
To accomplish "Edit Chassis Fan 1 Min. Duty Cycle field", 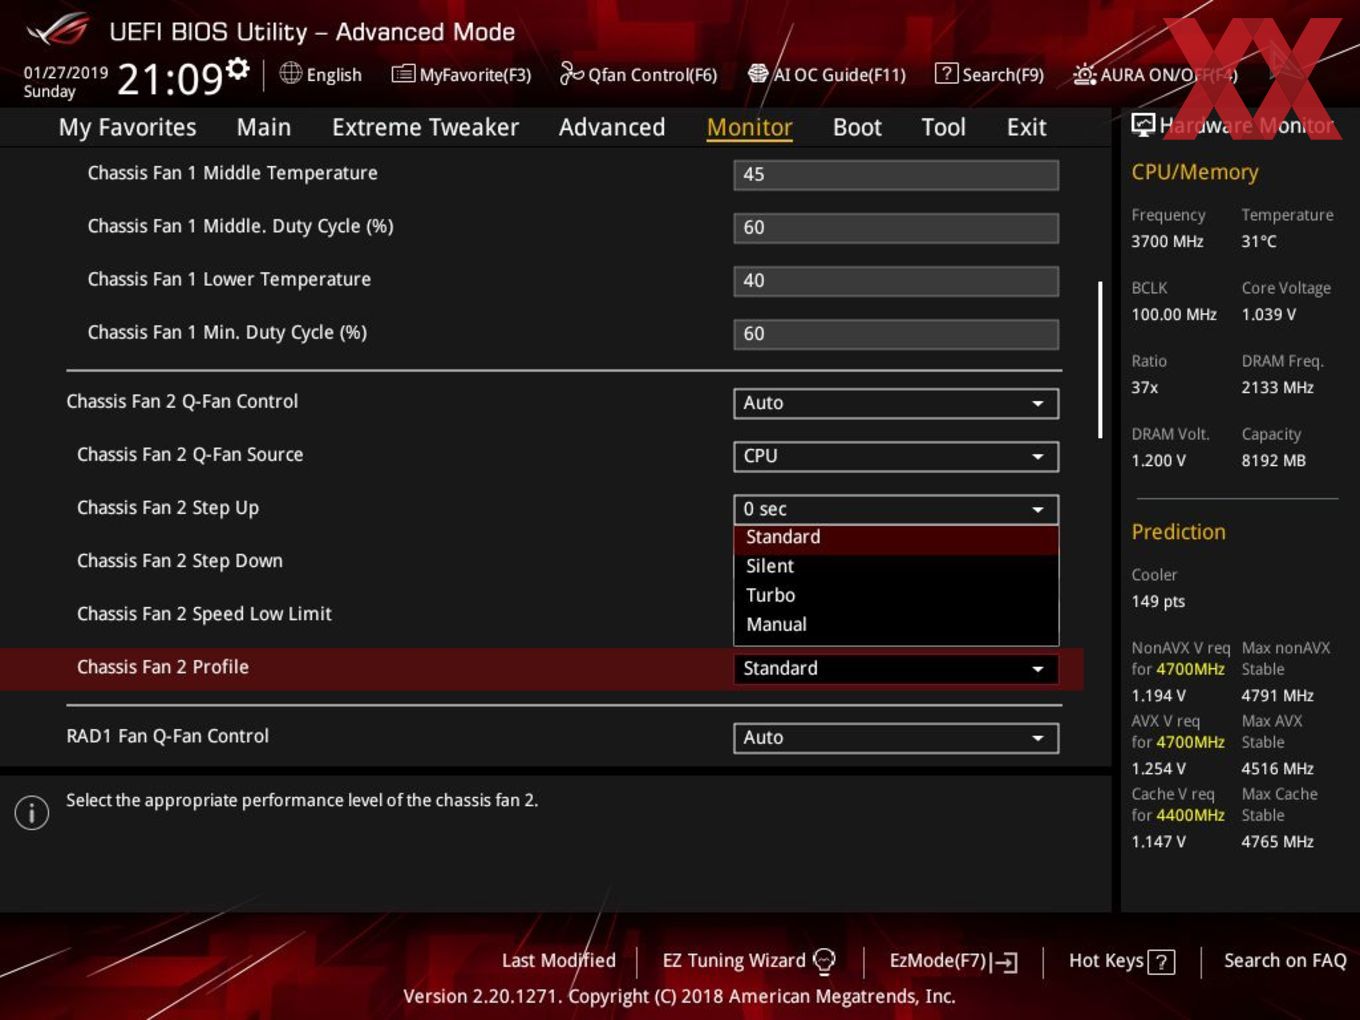I will [896, 333].
